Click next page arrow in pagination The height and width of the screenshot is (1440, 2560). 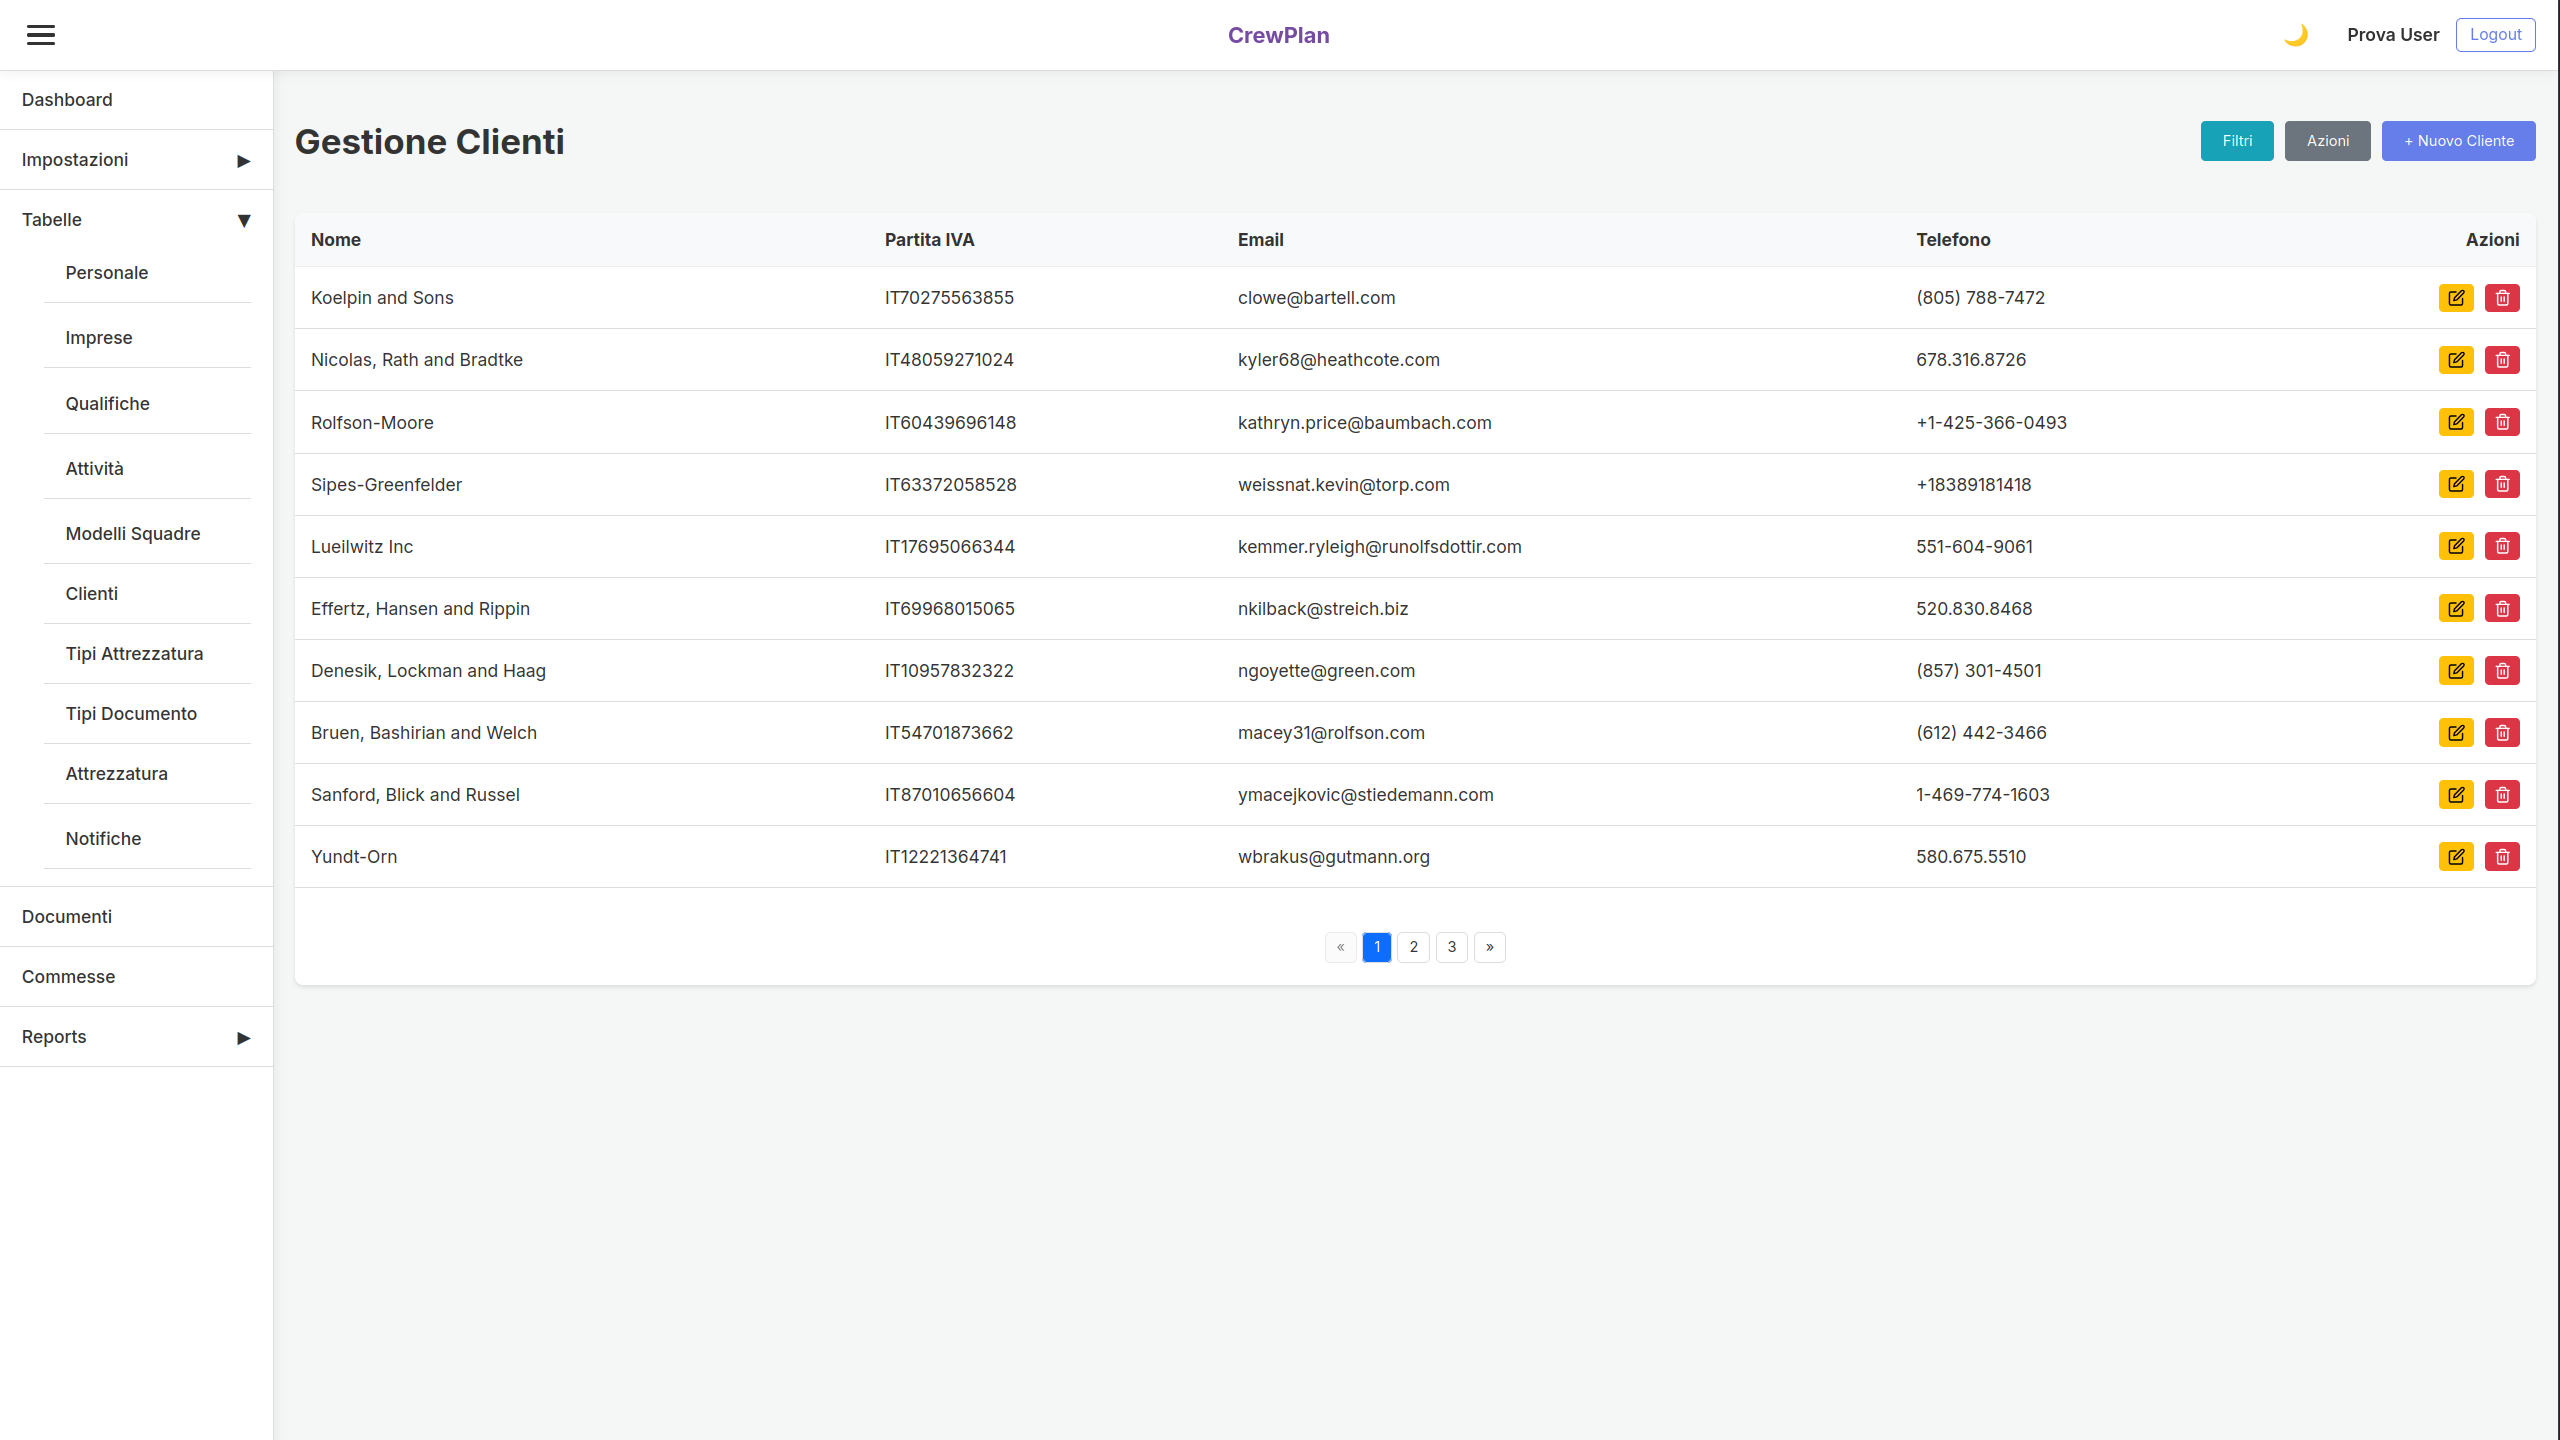coord(1489,947)
